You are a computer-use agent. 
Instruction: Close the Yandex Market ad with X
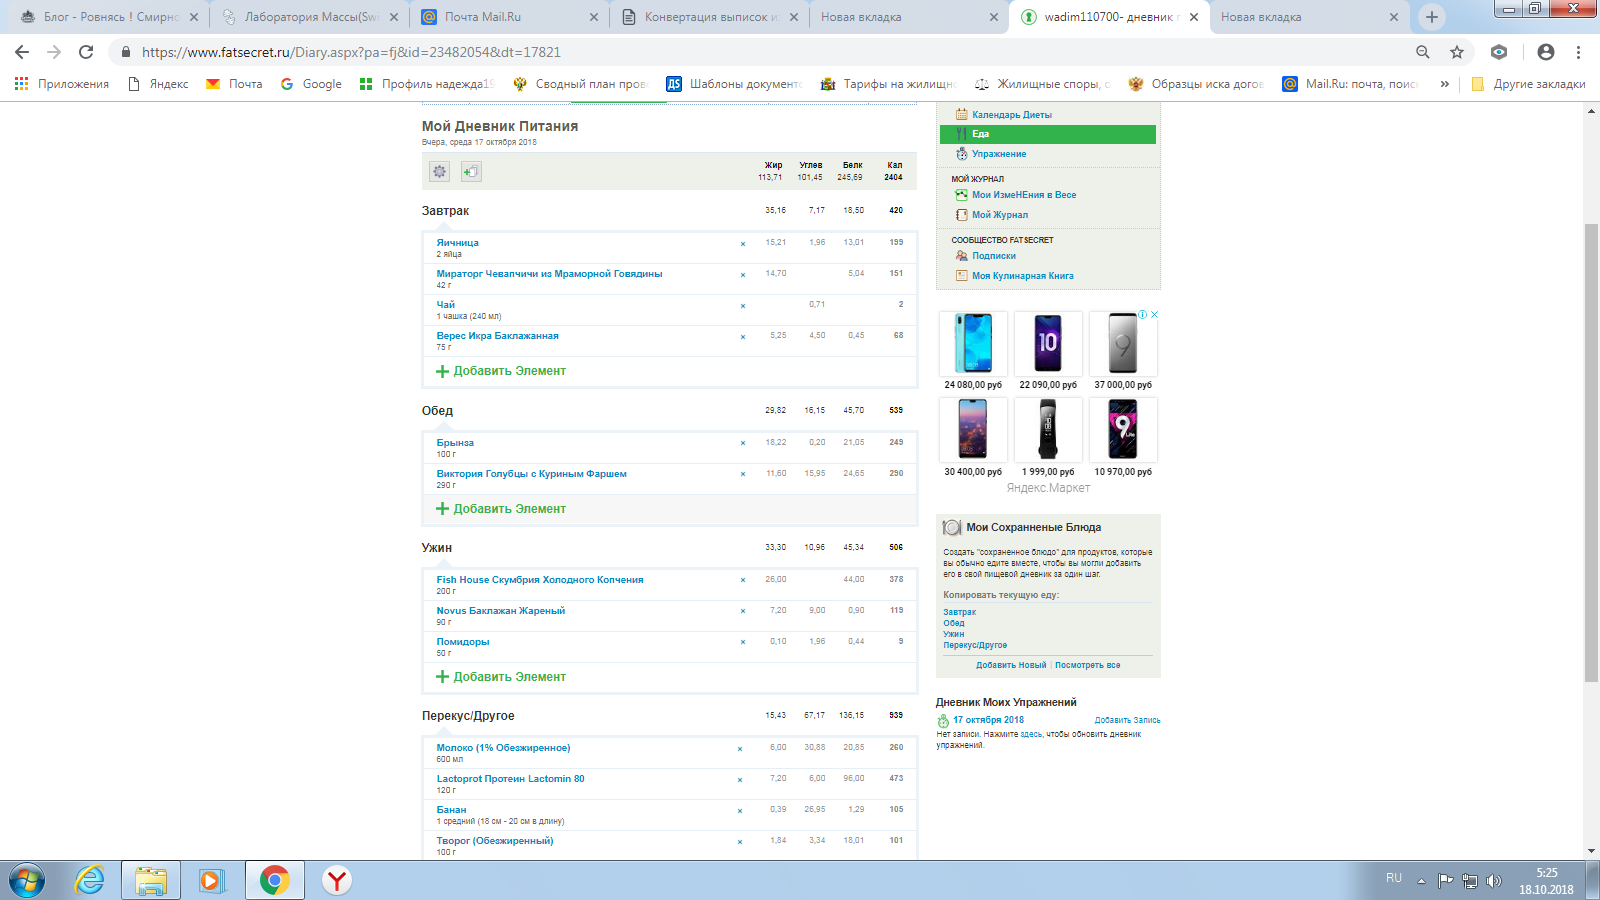click(1154, 315)
